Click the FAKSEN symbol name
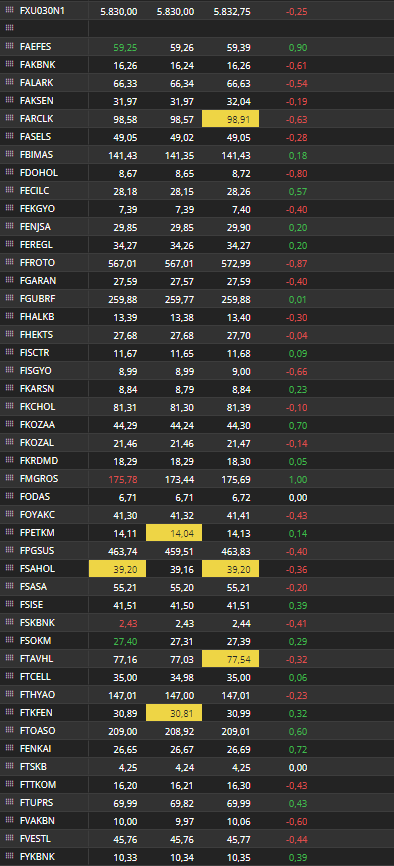The height and width of the screenshot is (866, 394). (36, 101)
